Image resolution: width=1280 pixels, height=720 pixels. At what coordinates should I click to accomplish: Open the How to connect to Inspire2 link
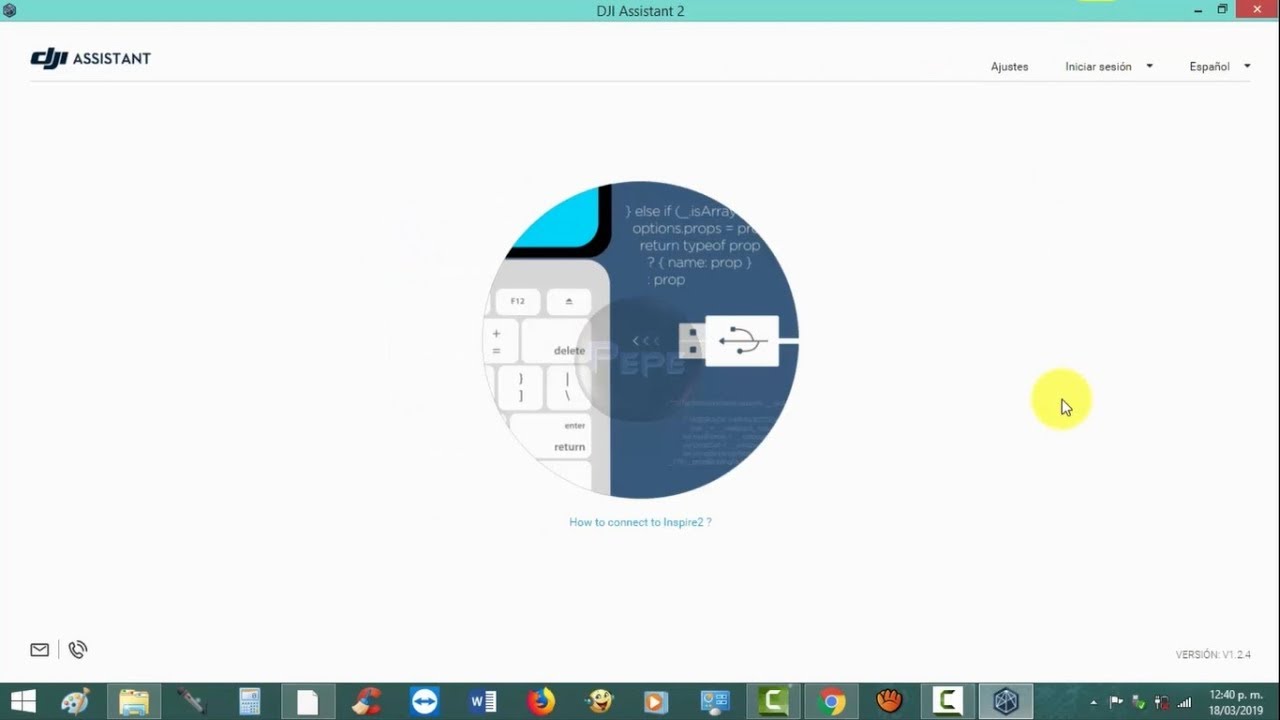pos(640,522)
